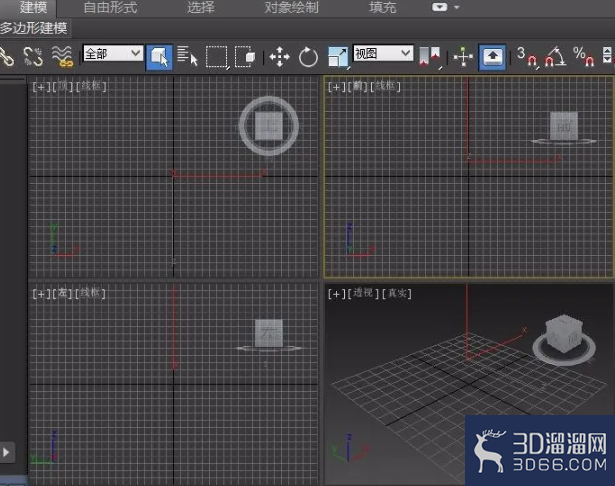This screenshot has width=615, height=486.
Task: Open the 对象绘制 ribbon tab
Action: coord(291,7)
